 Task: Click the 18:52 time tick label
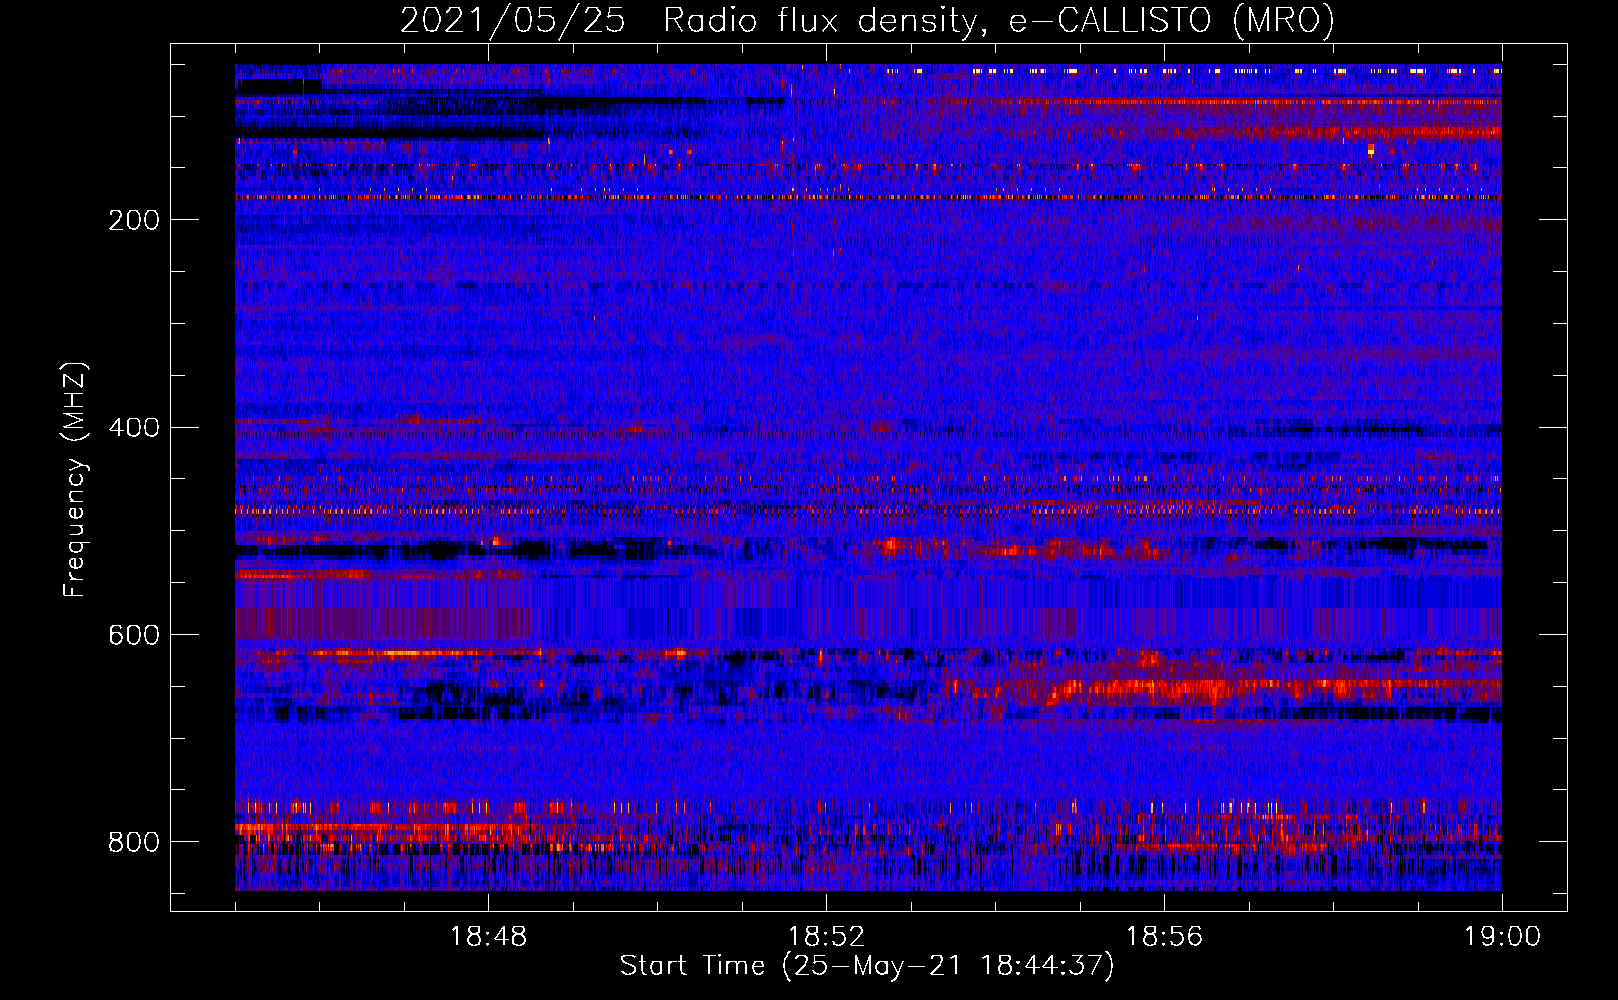tap(826, 937)
